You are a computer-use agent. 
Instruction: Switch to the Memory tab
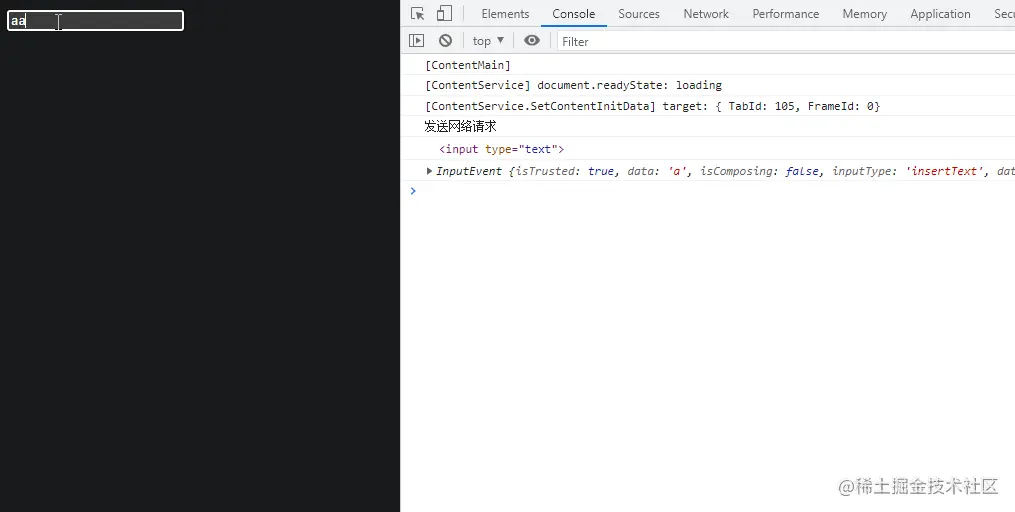(864, 14)
